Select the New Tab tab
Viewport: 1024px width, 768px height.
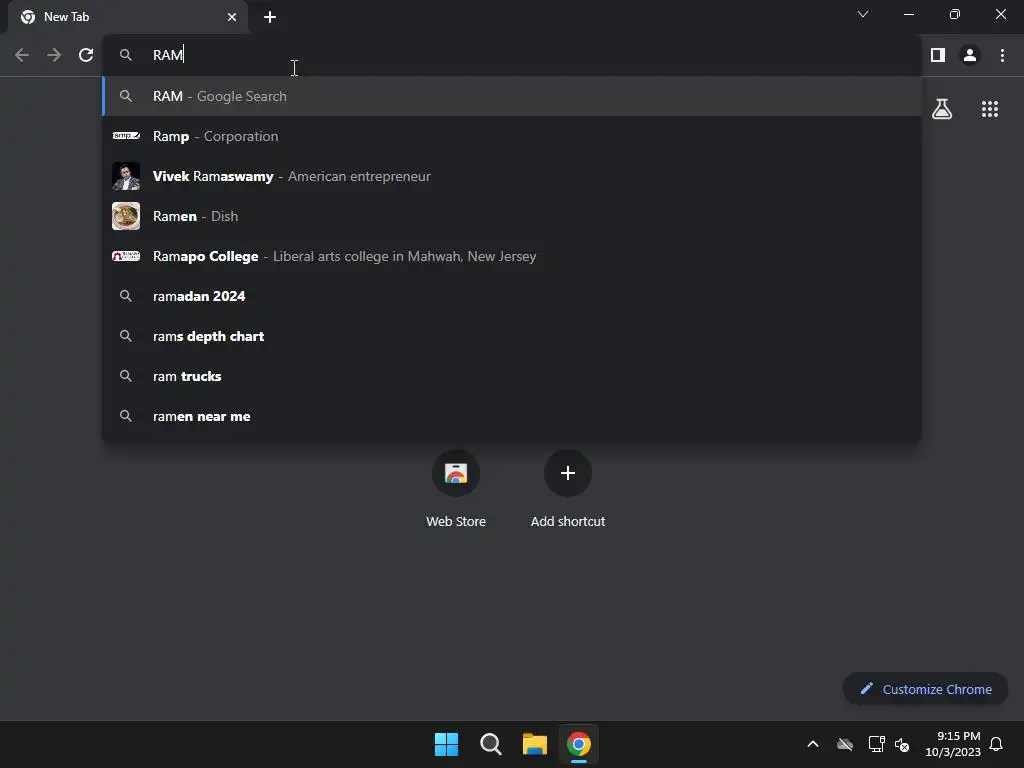[128, 17]
